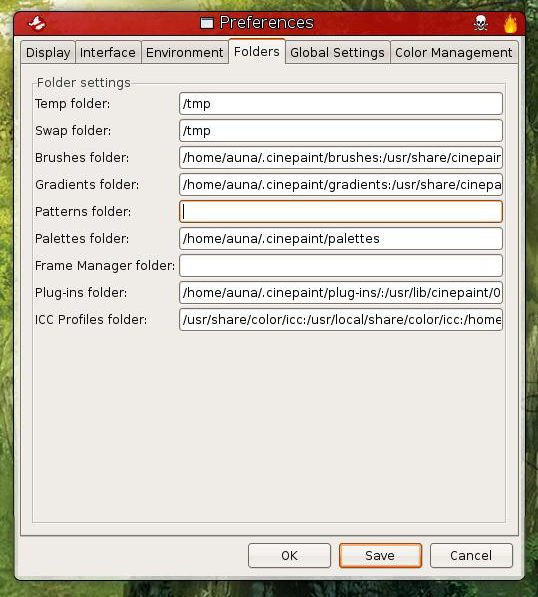
Task: Click the 'Brushes folder:' label
Action: (x=82, y=158)
